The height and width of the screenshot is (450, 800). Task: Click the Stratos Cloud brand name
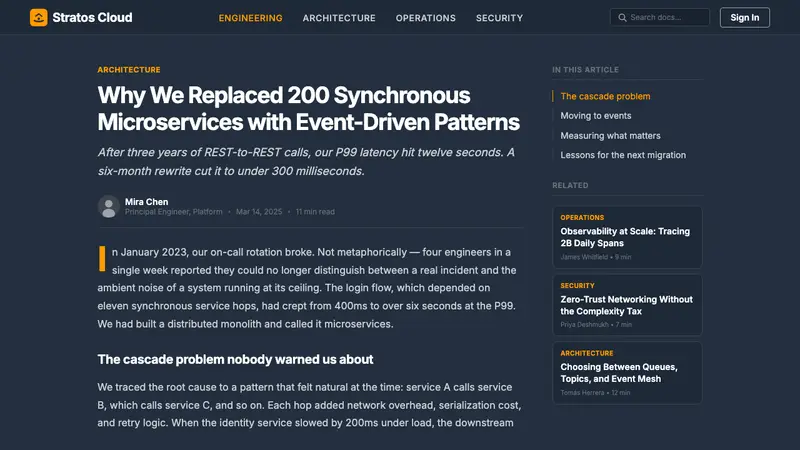pyautogui.click(x=92, y=17)
